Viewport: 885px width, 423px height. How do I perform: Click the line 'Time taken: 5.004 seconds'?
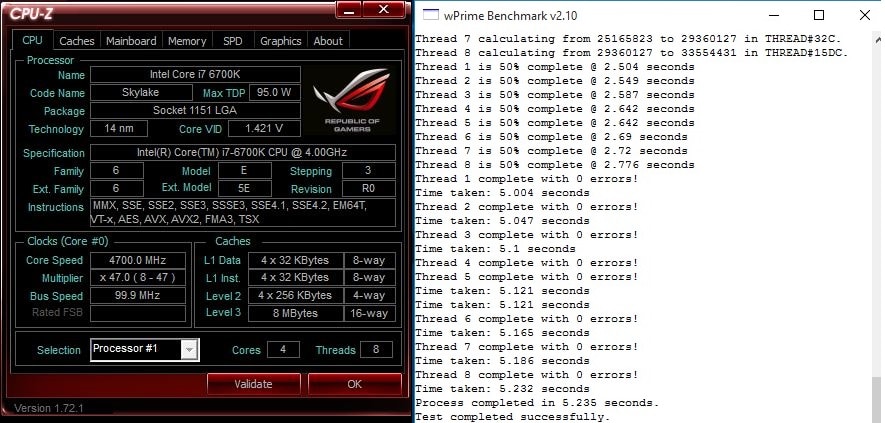point(502,193)
